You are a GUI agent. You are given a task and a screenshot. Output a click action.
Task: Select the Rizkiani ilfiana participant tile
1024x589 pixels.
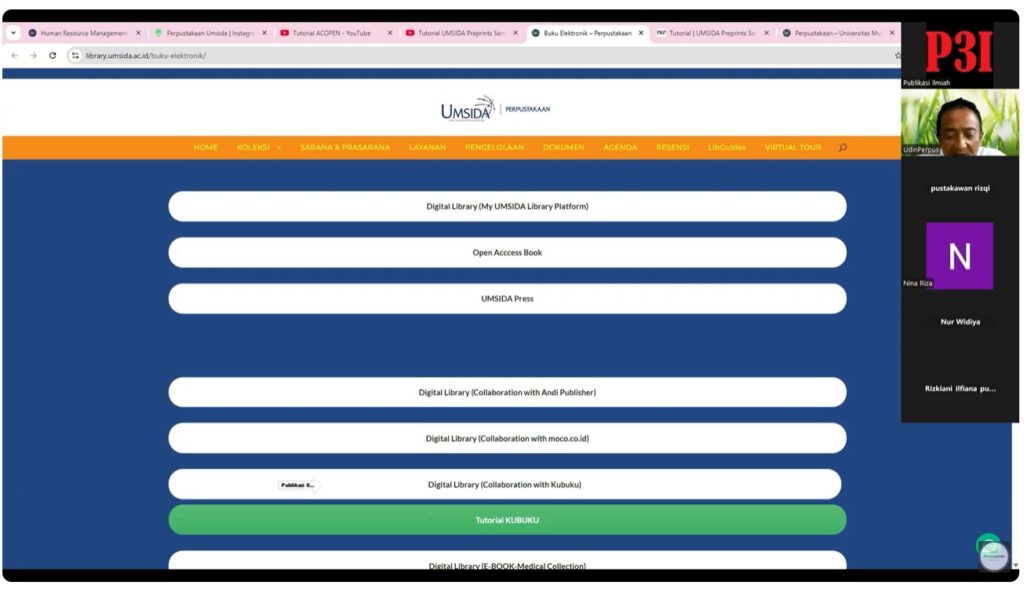pyautogui.click(x=959, y=389)
